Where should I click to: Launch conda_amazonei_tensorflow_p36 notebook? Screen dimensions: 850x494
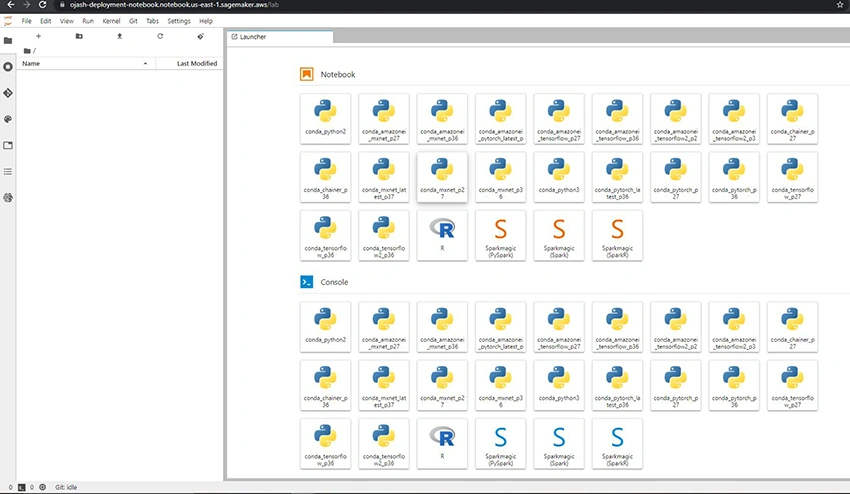tap(617, 119)
